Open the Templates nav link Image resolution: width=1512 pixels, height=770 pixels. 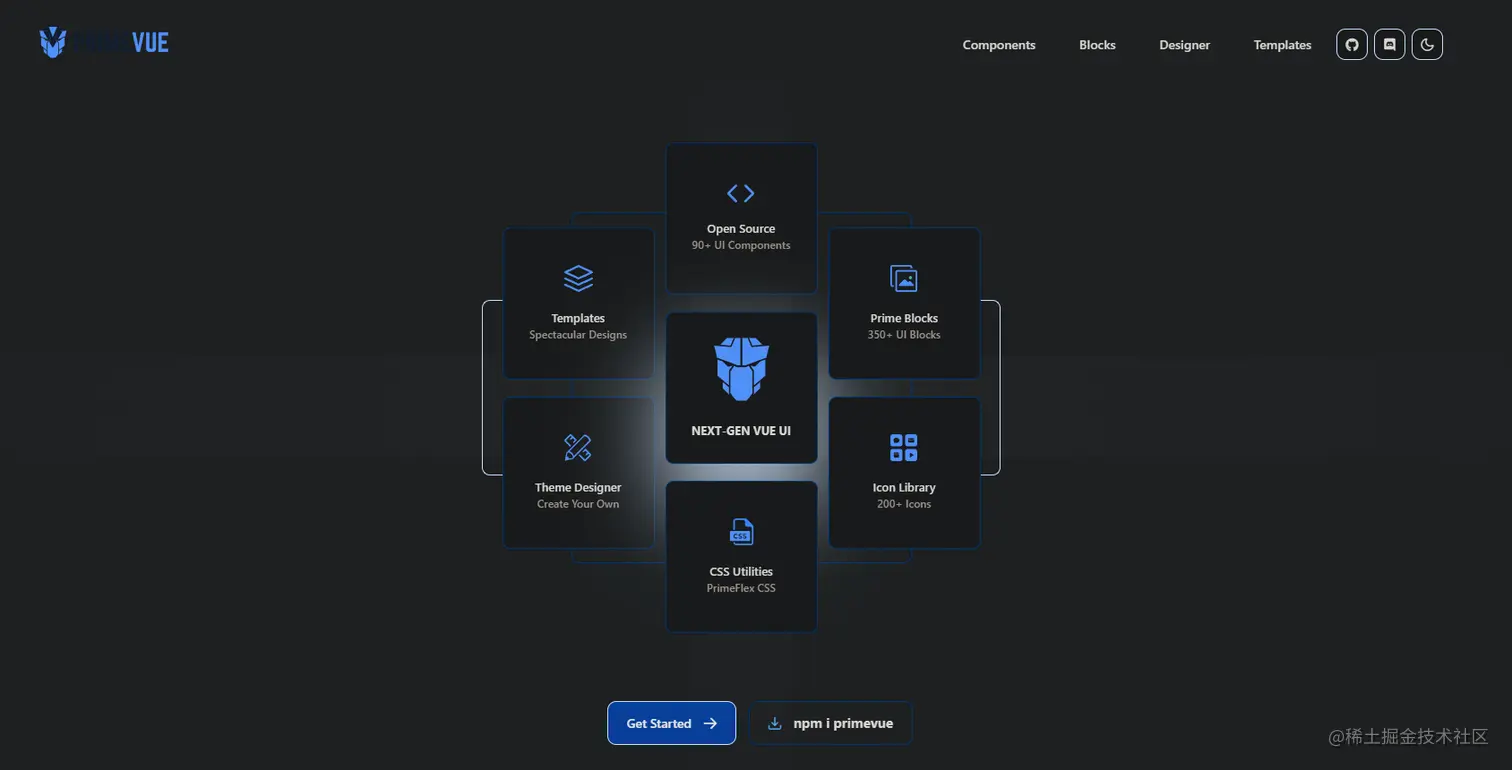1282,45
